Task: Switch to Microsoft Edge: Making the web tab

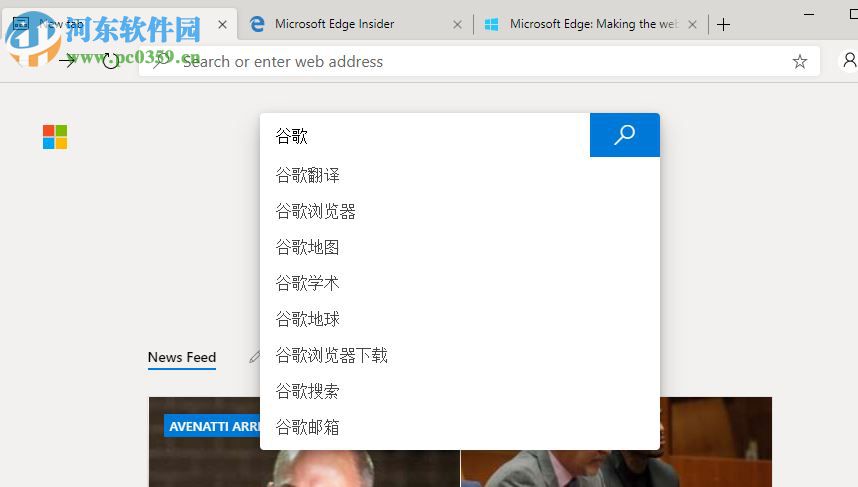Action: (x=590, y=24)
